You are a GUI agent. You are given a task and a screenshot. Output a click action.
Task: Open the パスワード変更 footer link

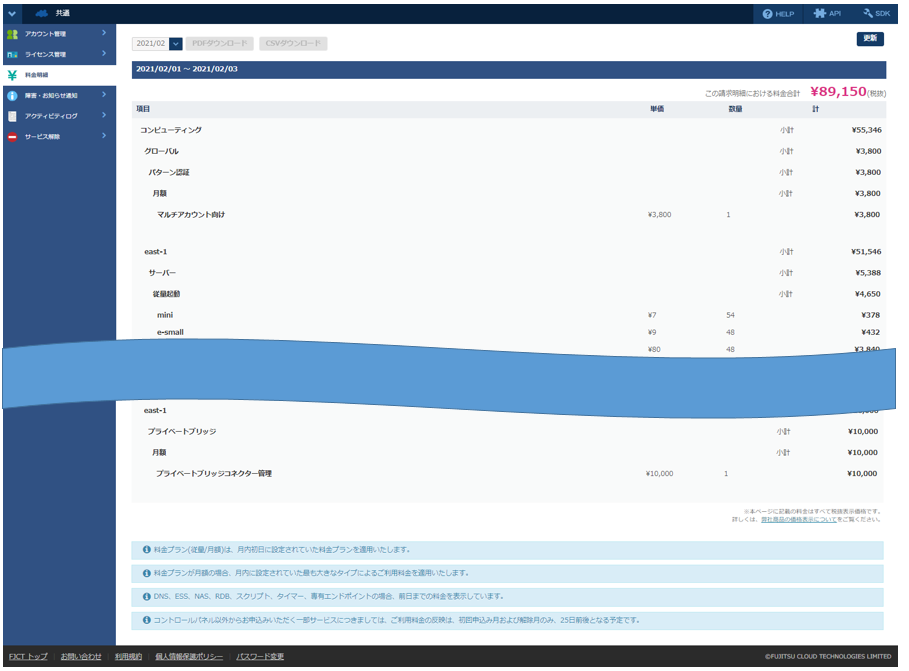pos(260,656)
